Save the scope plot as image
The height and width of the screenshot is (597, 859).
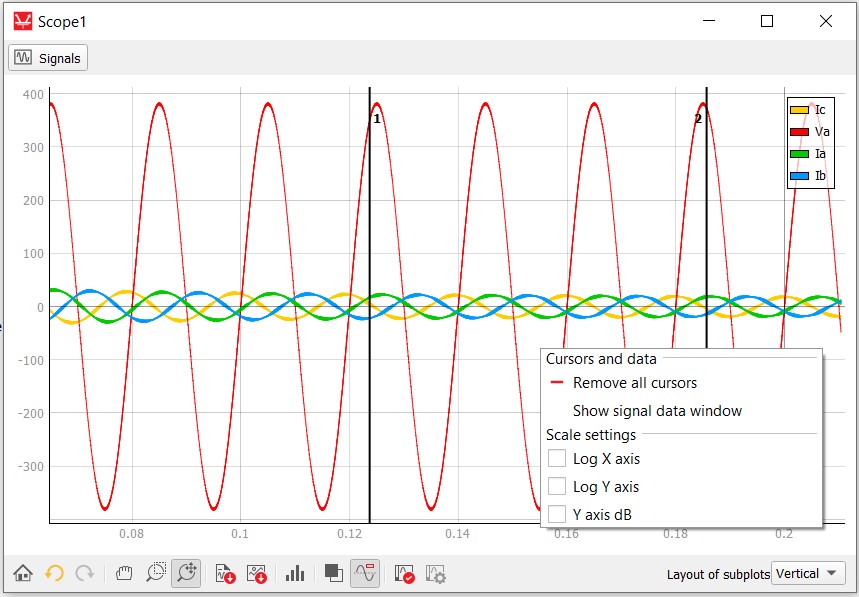[257, 574]
